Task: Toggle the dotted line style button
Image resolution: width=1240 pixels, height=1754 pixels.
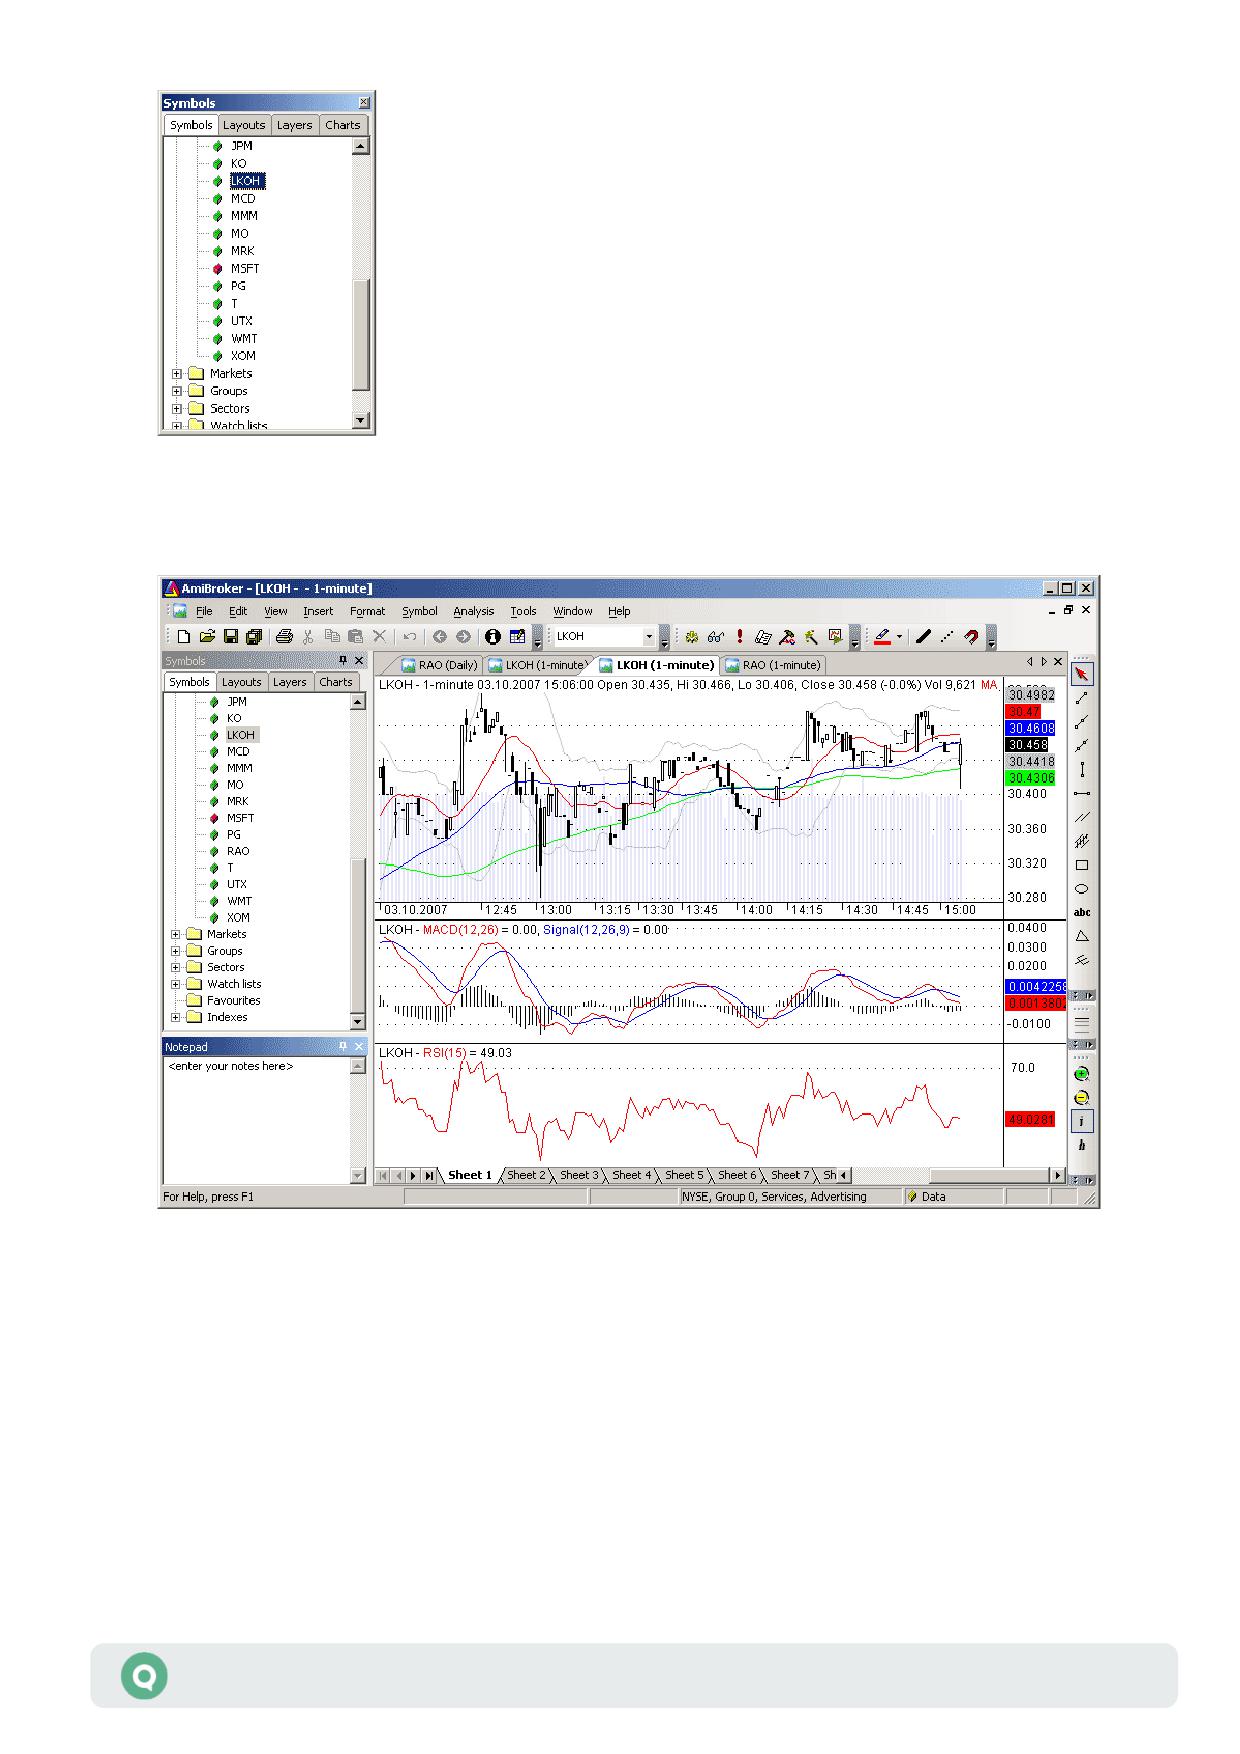Action: click(947, 636)
